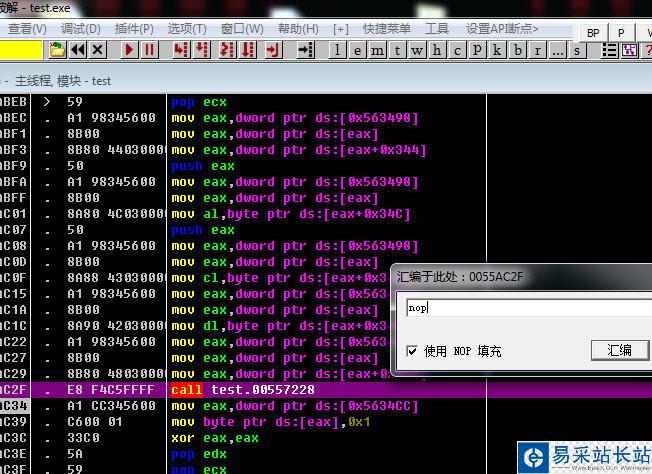Restart the program with the rewind icon
Viewport: 652px width, 474px height.
[x=78, y=50]
